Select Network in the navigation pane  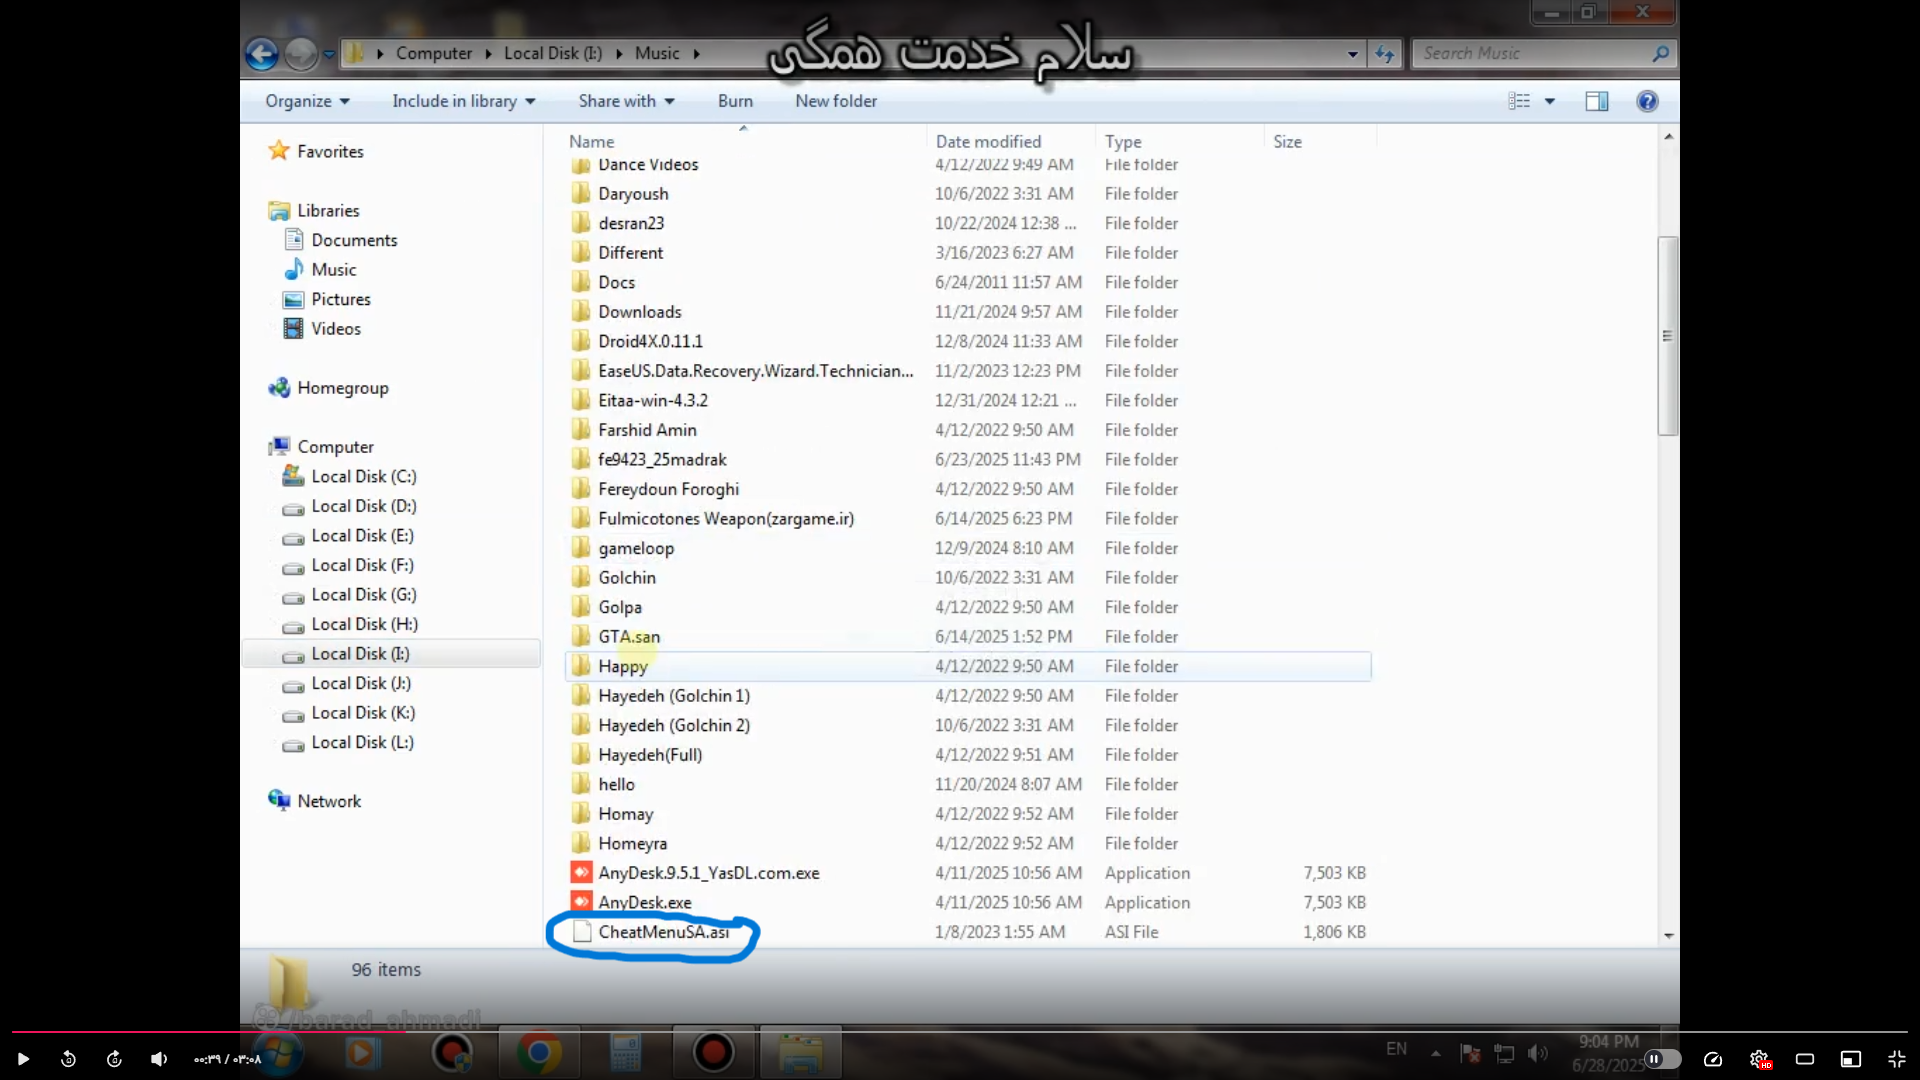(329, 802)
